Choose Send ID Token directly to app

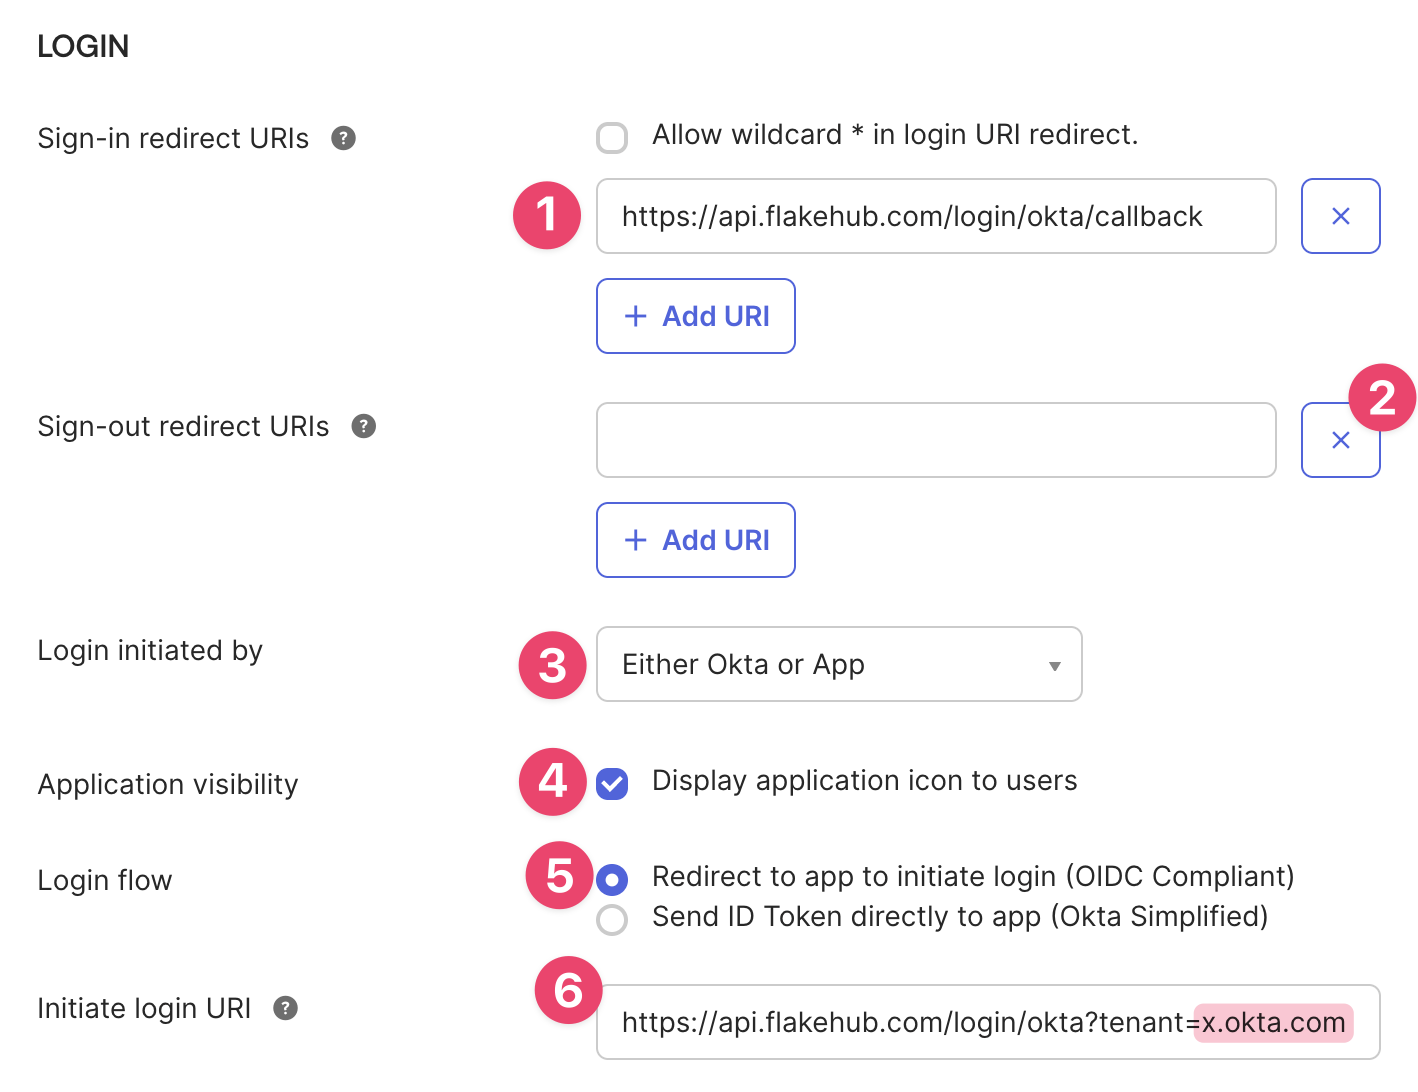pos(612,919)
